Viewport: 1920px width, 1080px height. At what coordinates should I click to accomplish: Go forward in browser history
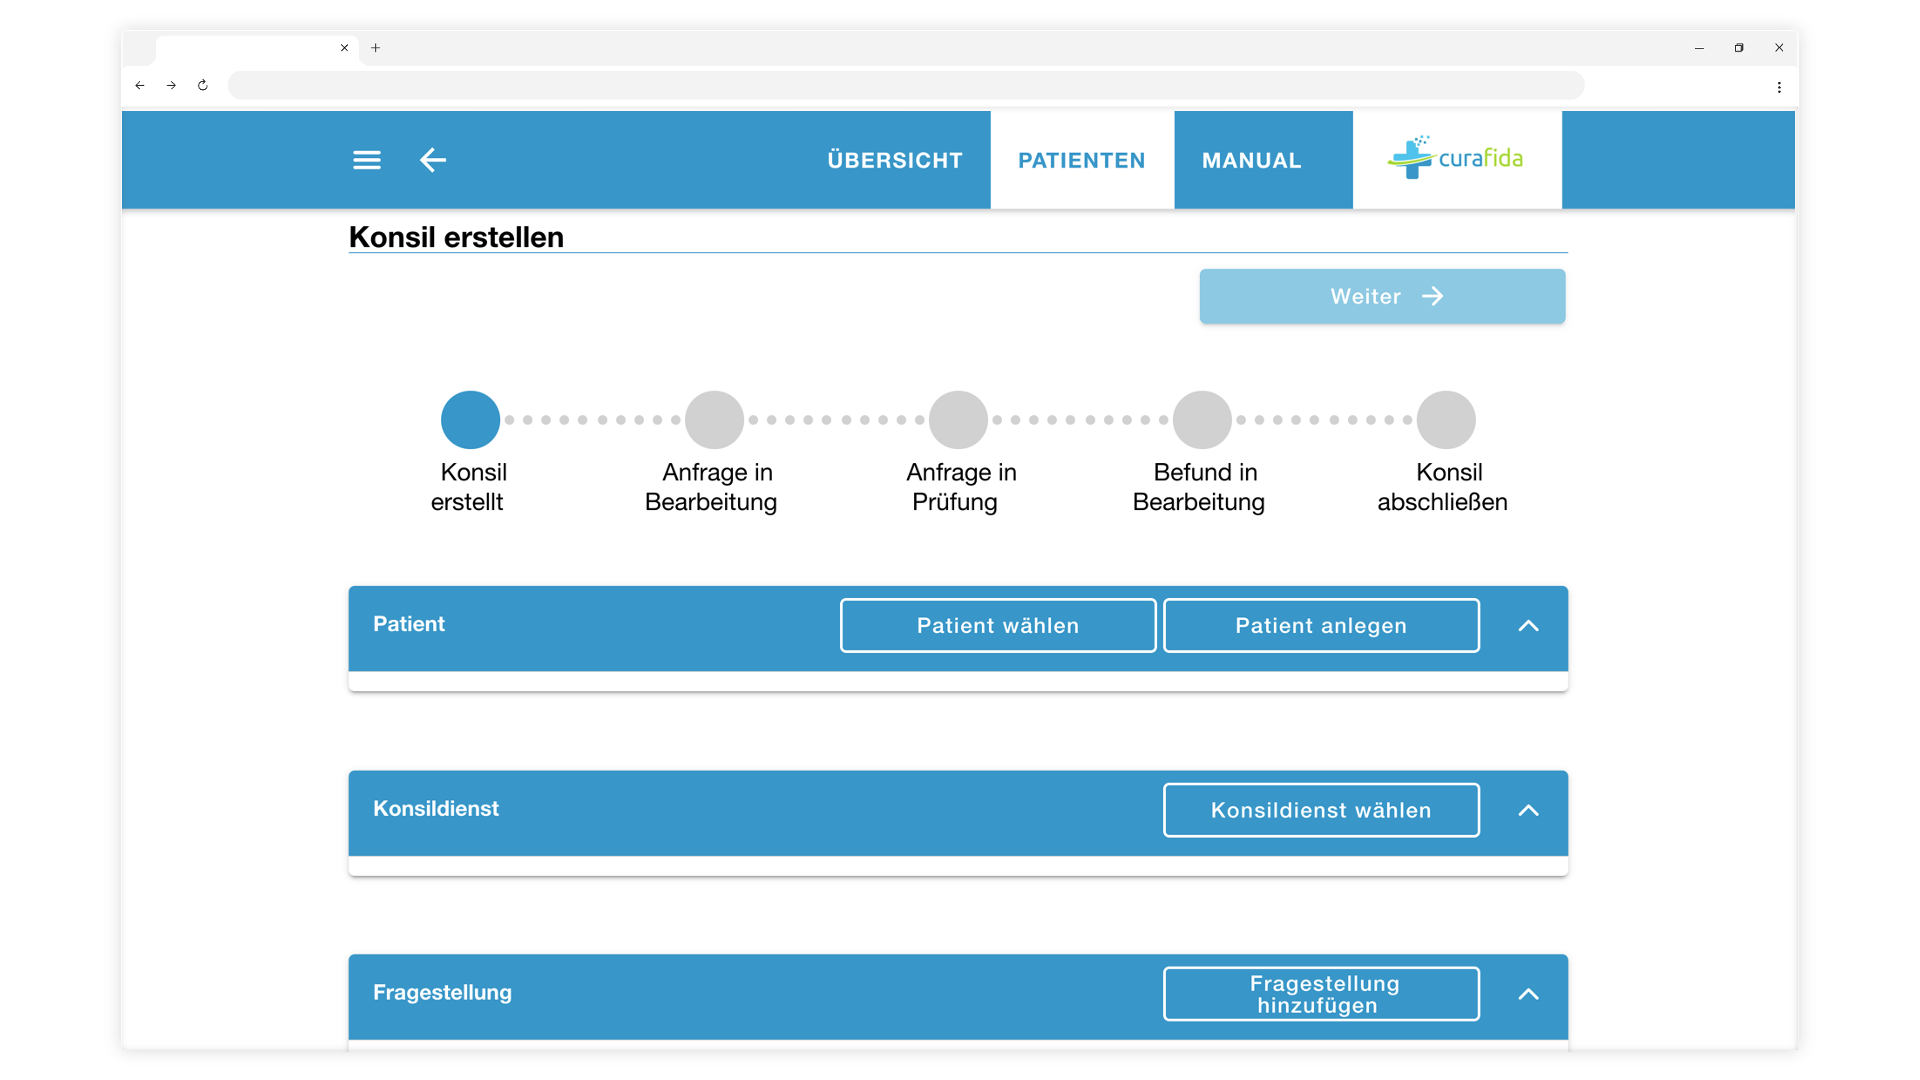[171, 85]
